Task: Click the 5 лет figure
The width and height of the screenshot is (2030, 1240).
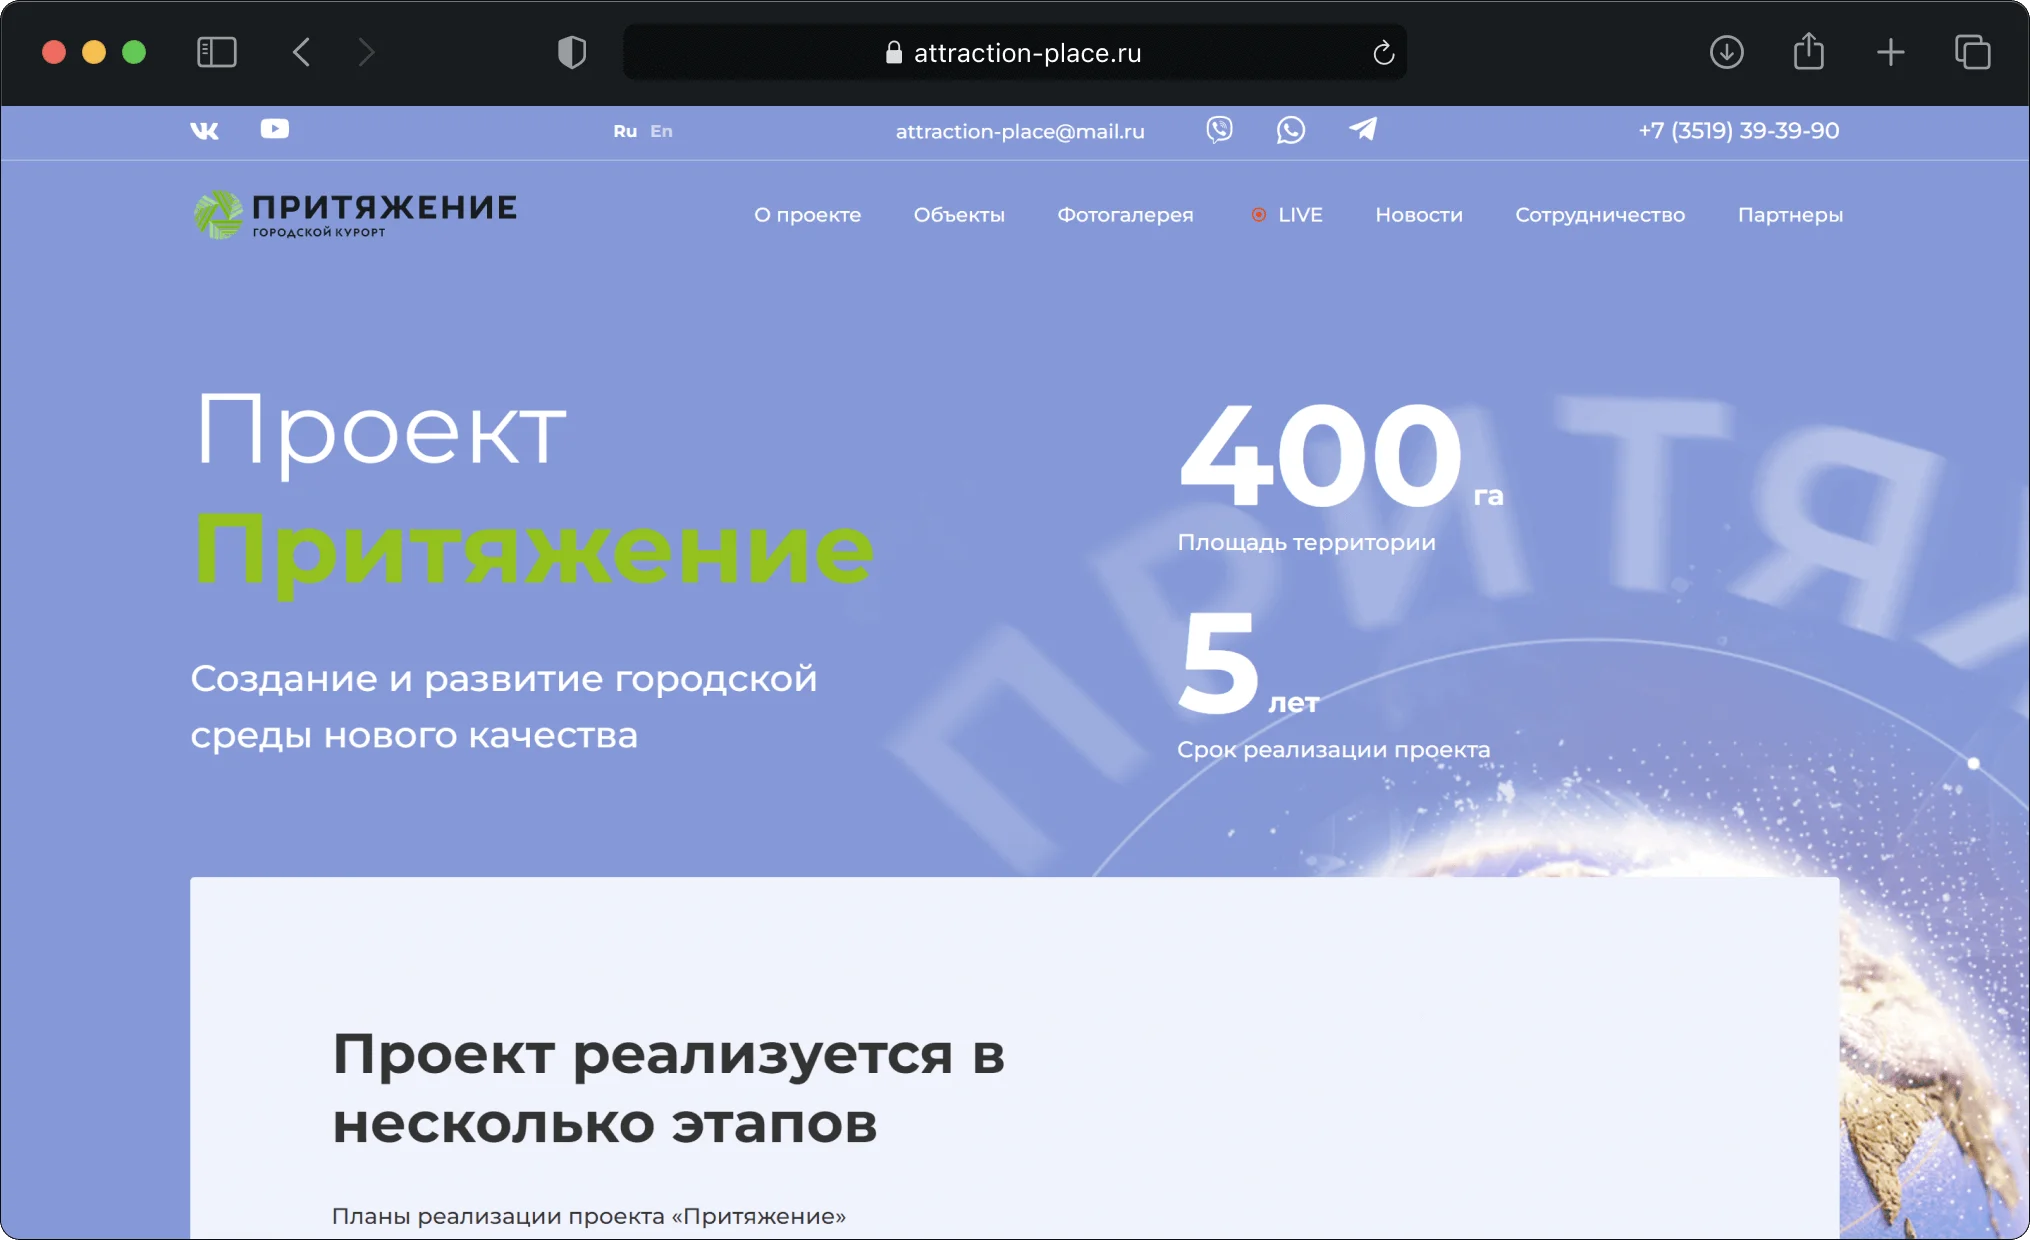Action: click(x=1249, y=664)
